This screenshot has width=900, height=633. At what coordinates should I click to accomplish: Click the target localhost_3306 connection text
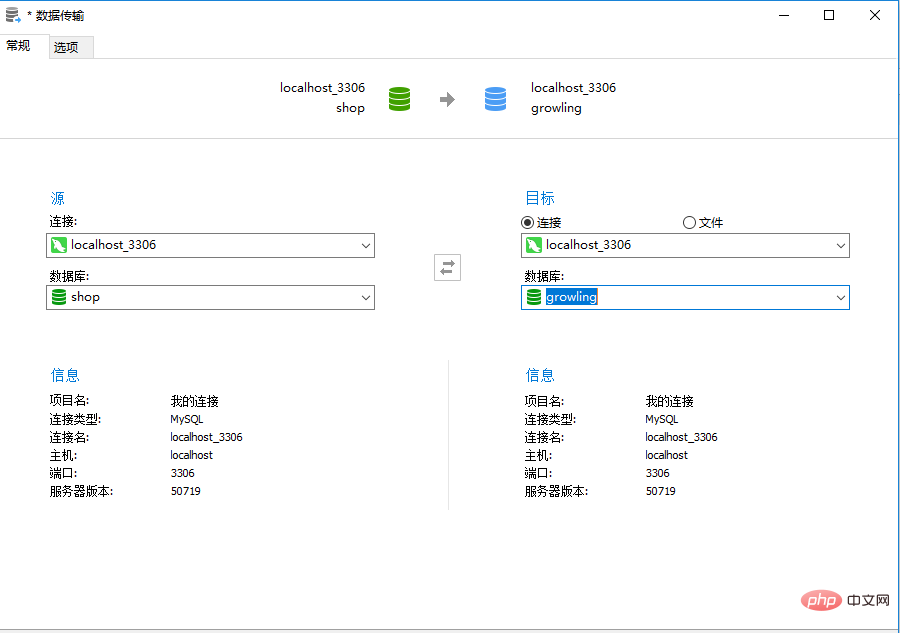588,245
